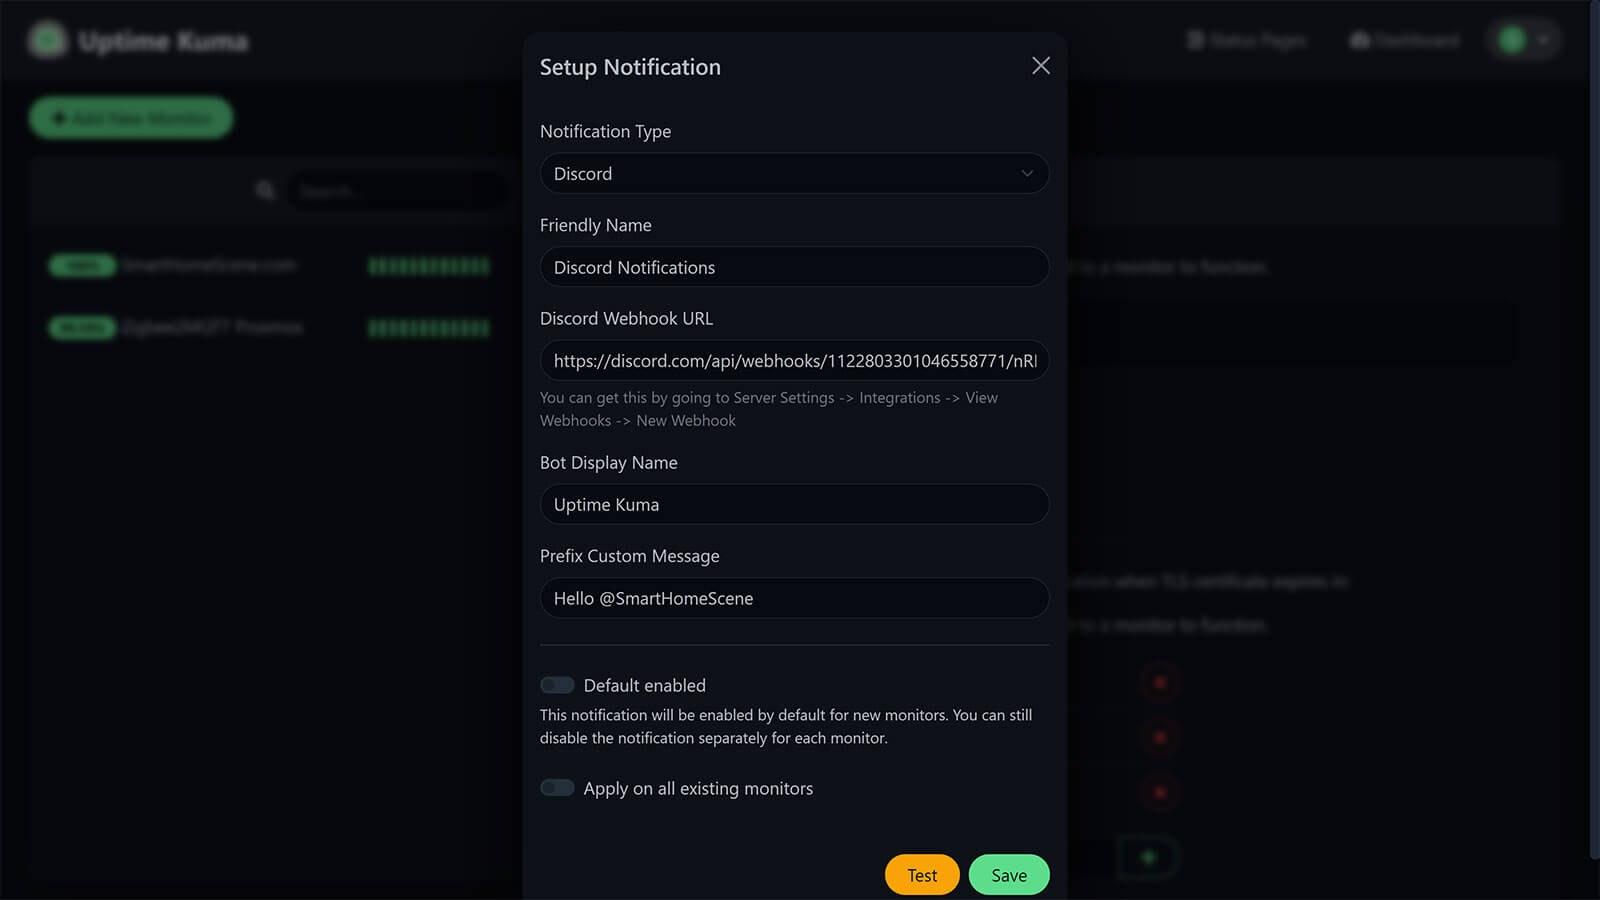Expand the user account menu chevron
The width and height of the screenshot is (1600, 900).
[1541, 40]
